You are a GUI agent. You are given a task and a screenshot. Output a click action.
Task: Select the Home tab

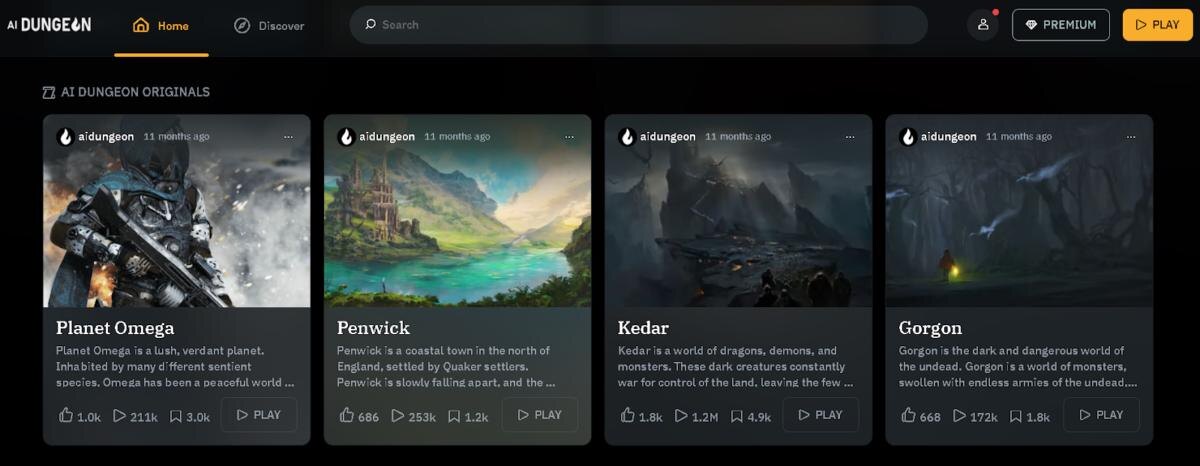click(161, 26)
